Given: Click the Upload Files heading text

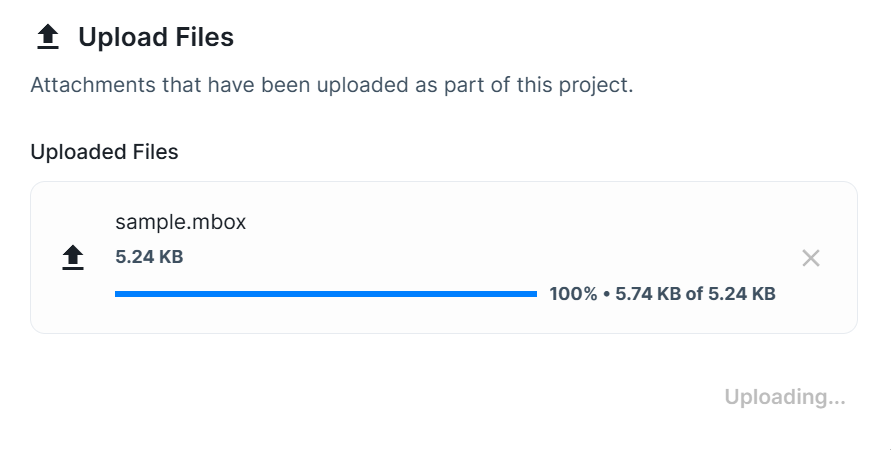Looking at the screenshot, I should [156, 38].
